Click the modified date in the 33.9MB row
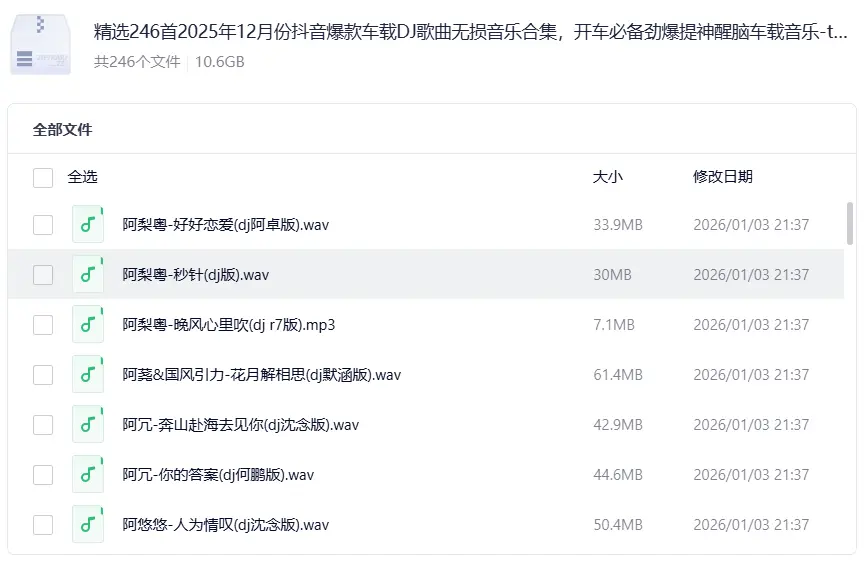 point(751,225)
